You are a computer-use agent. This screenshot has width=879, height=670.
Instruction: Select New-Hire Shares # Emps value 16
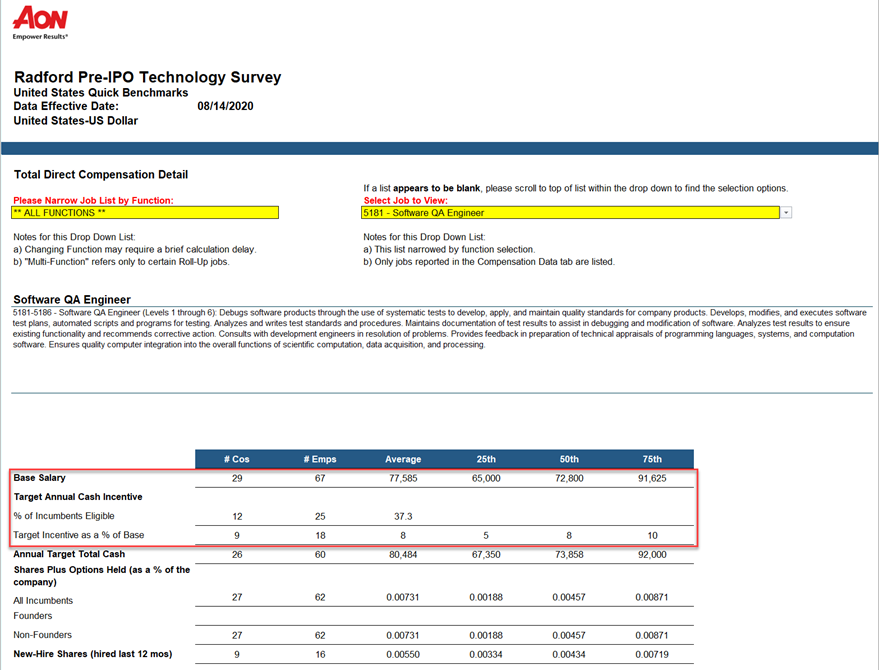click(x=320, y=654)
